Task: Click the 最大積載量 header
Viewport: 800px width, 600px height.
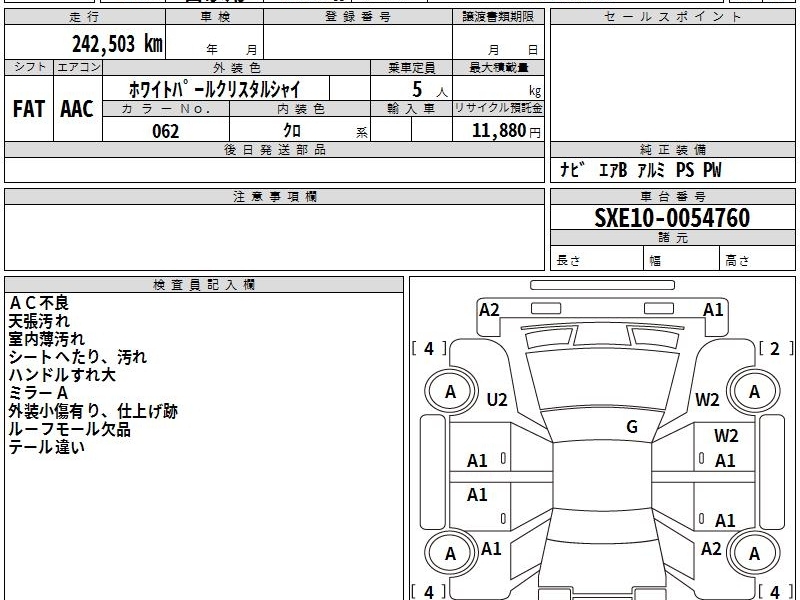Action: (498, 67)
